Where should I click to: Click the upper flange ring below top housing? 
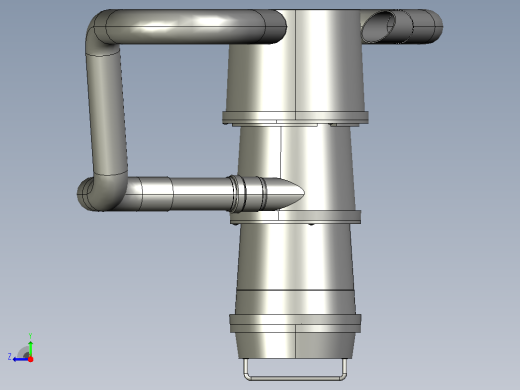[295, 117]
